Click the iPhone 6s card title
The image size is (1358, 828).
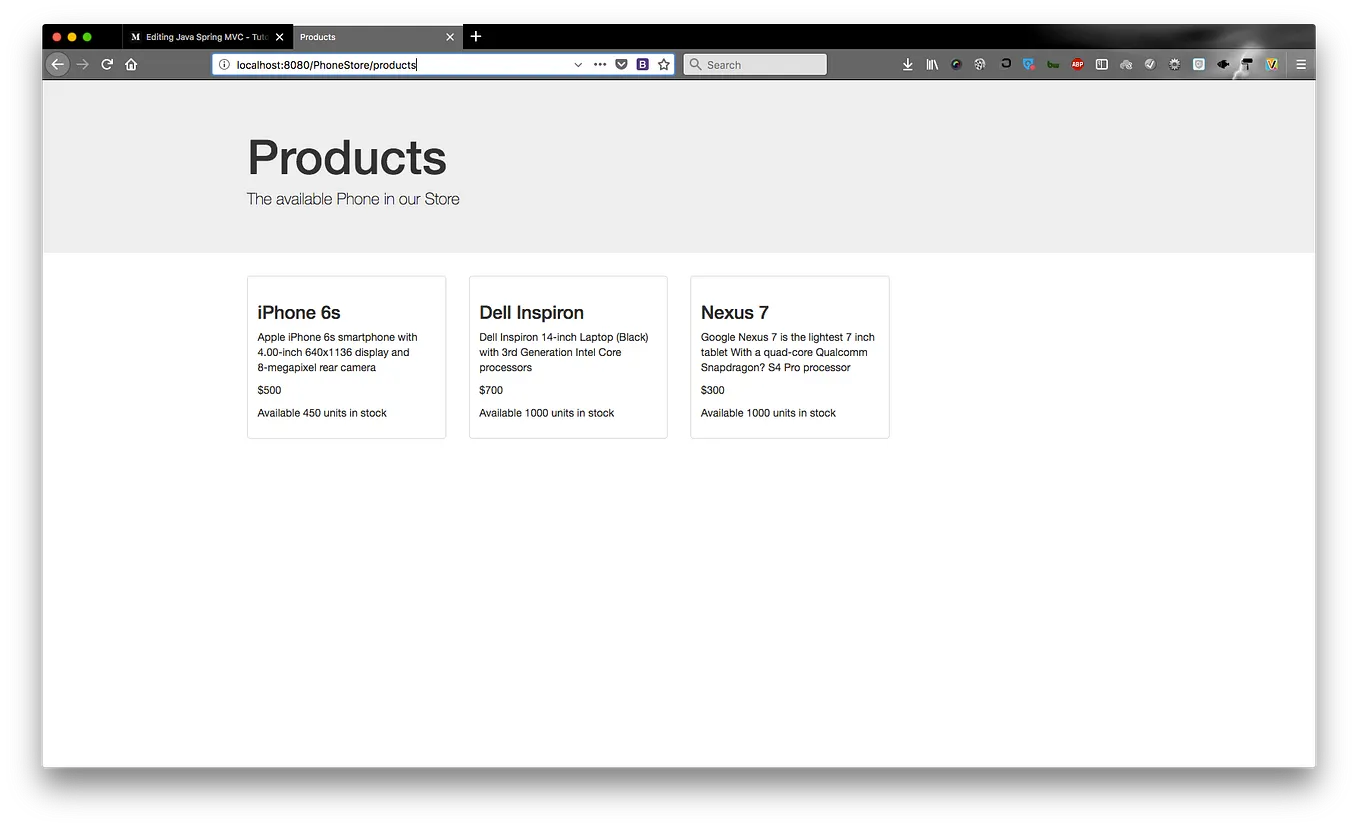[299, 313]
